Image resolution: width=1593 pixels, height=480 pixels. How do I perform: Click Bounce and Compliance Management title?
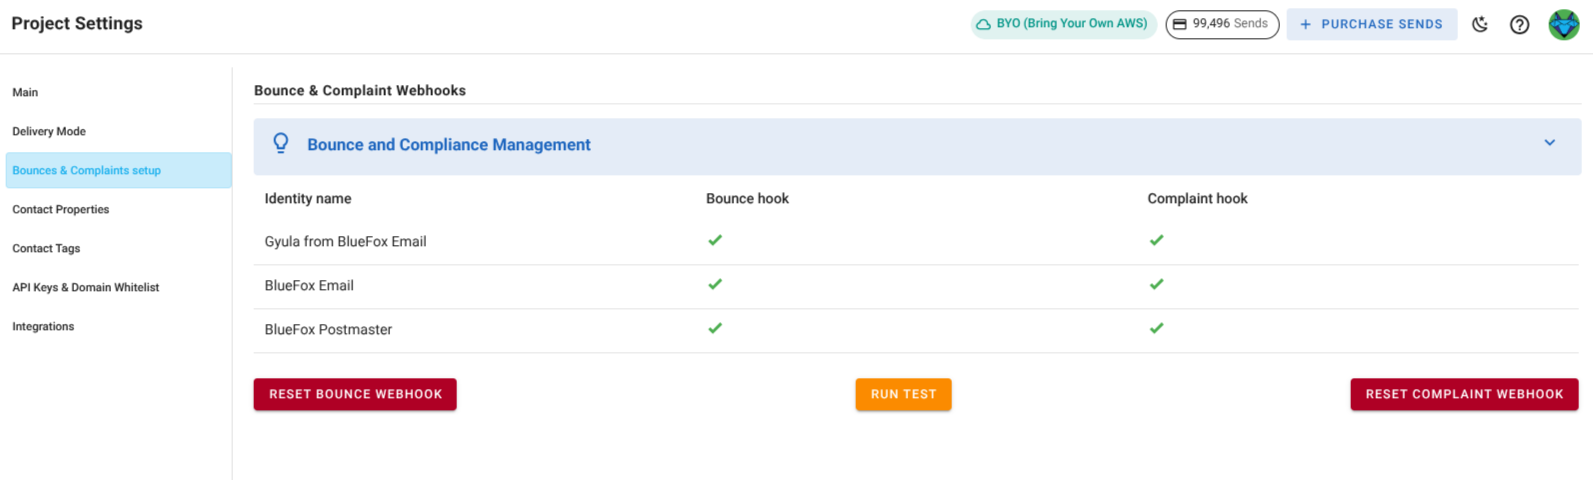click(x=449, y=145)
